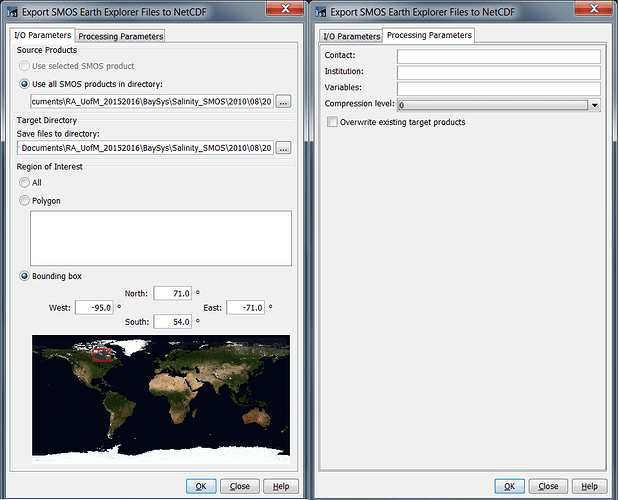Open Help from the left dialog
The width and height of the screenshot is (619, 500).
pyautogui.click(x=281, y=486)
